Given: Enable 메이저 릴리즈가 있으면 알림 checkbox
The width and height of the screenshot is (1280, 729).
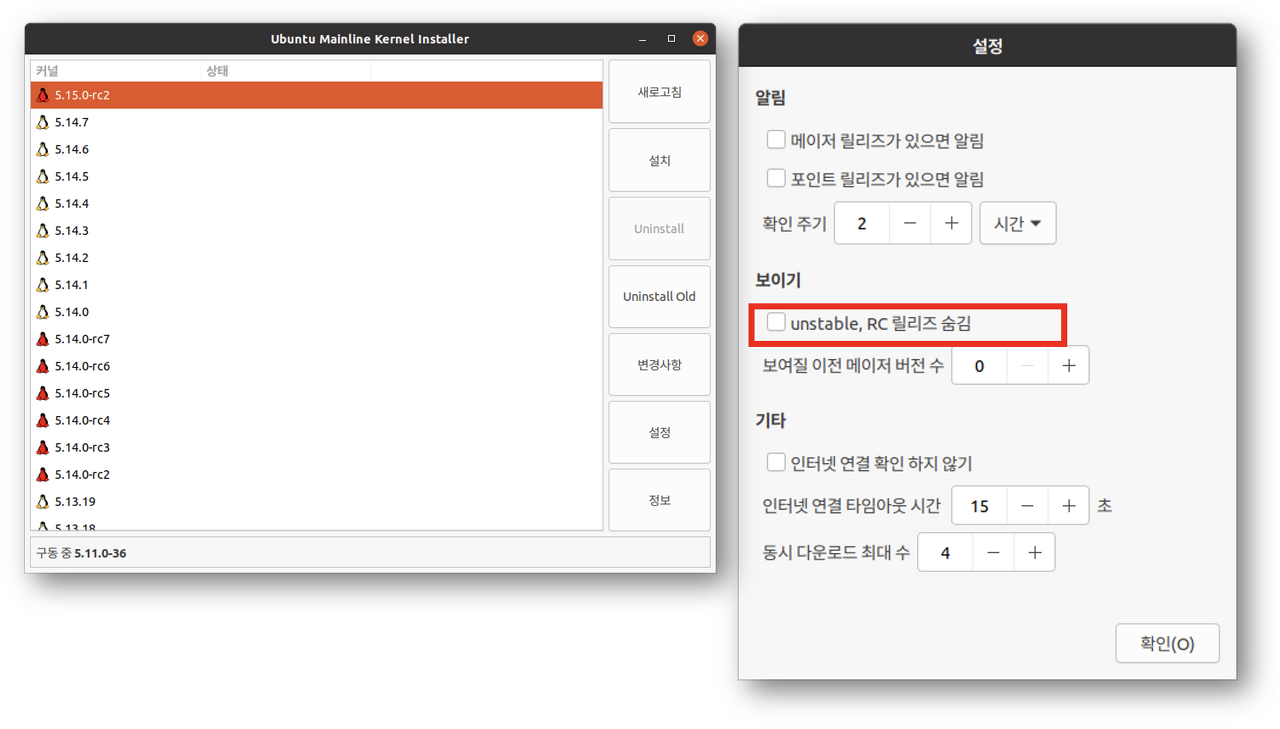Looking at the screenshot, I should click(x=776, y=140).
